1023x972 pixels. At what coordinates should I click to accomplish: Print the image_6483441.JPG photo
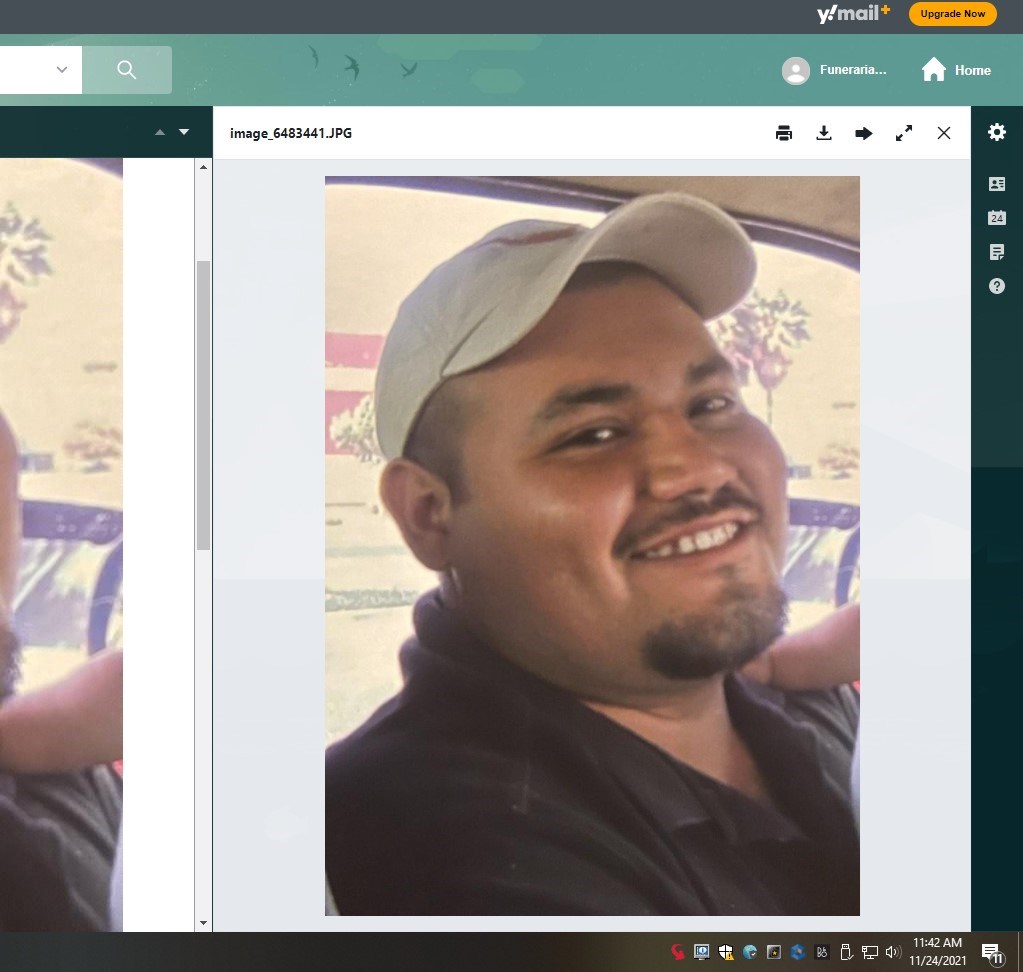[x=783, y=132]
